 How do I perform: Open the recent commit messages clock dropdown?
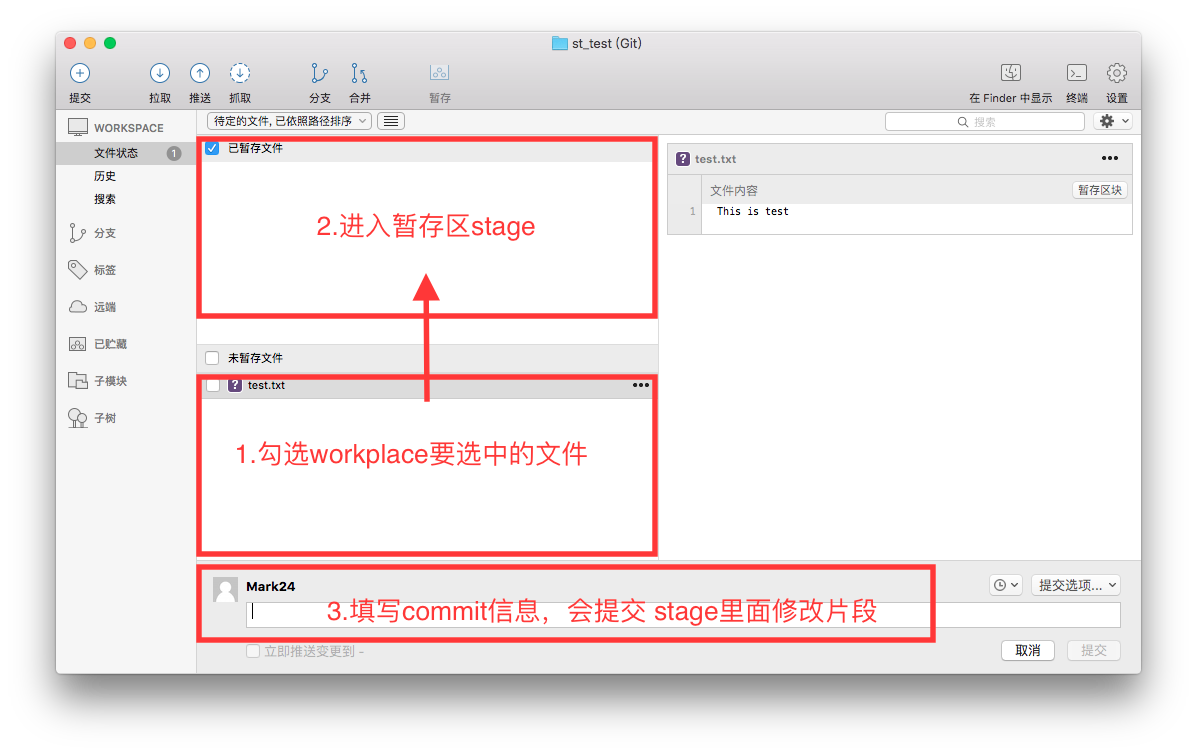click(x=1005, y=585)
